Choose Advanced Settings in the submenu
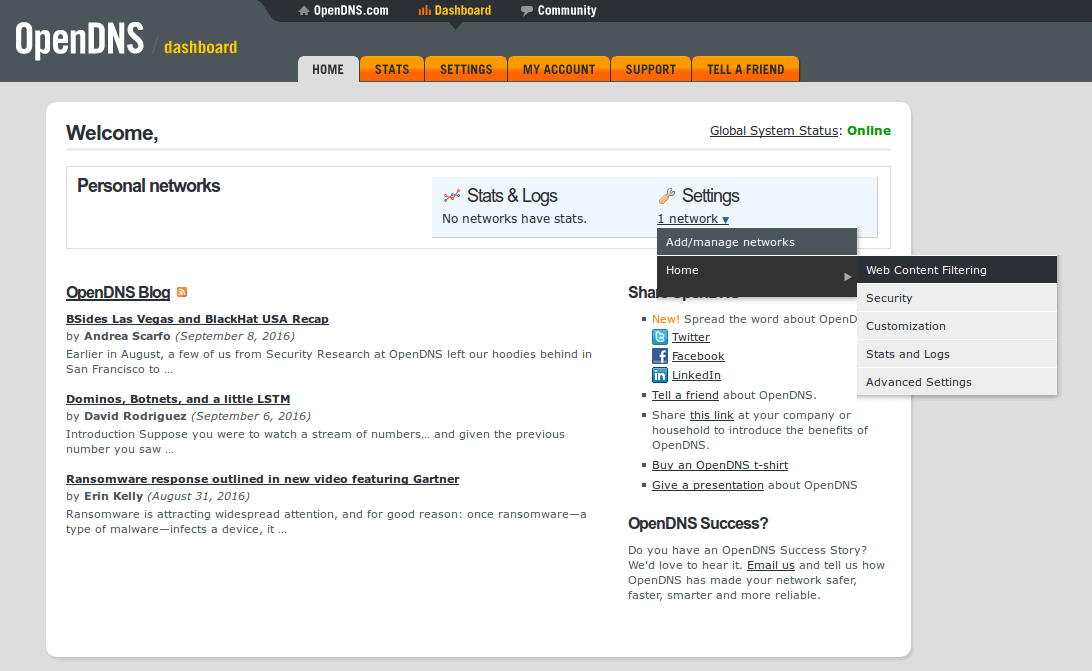 pos(957,381)
